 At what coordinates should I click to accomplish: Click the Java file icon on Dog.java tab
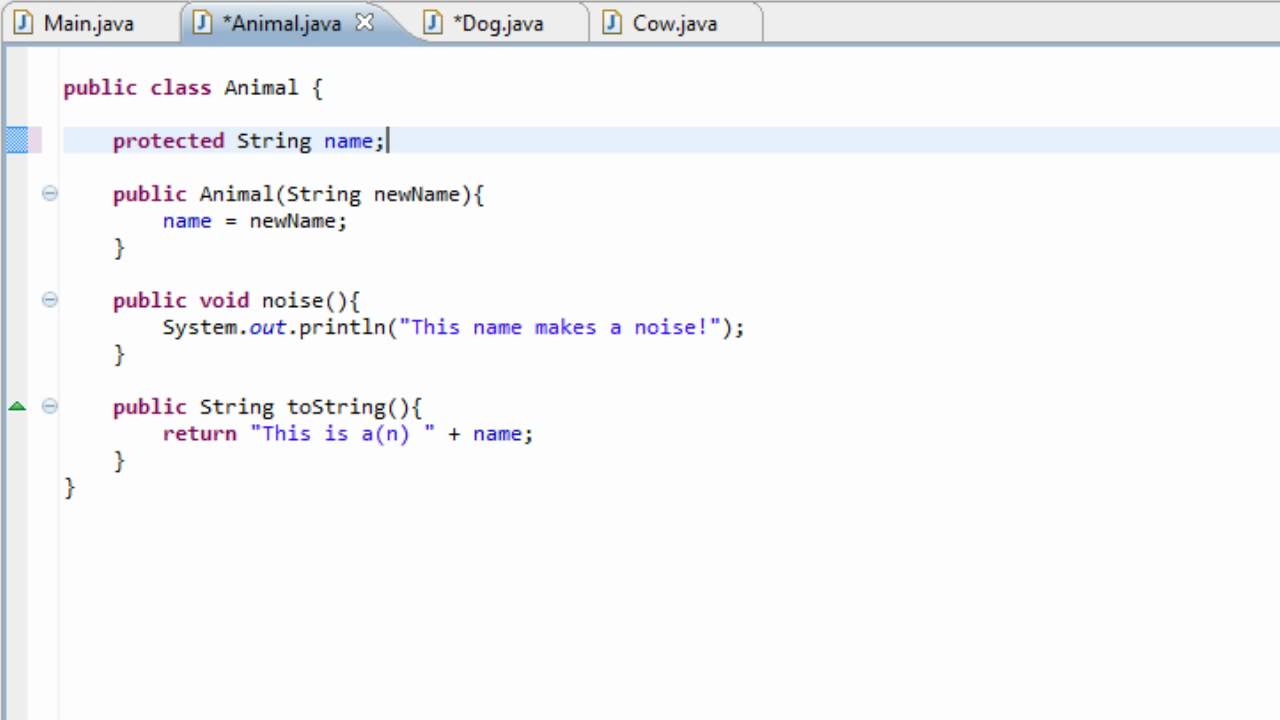[433, 23]
